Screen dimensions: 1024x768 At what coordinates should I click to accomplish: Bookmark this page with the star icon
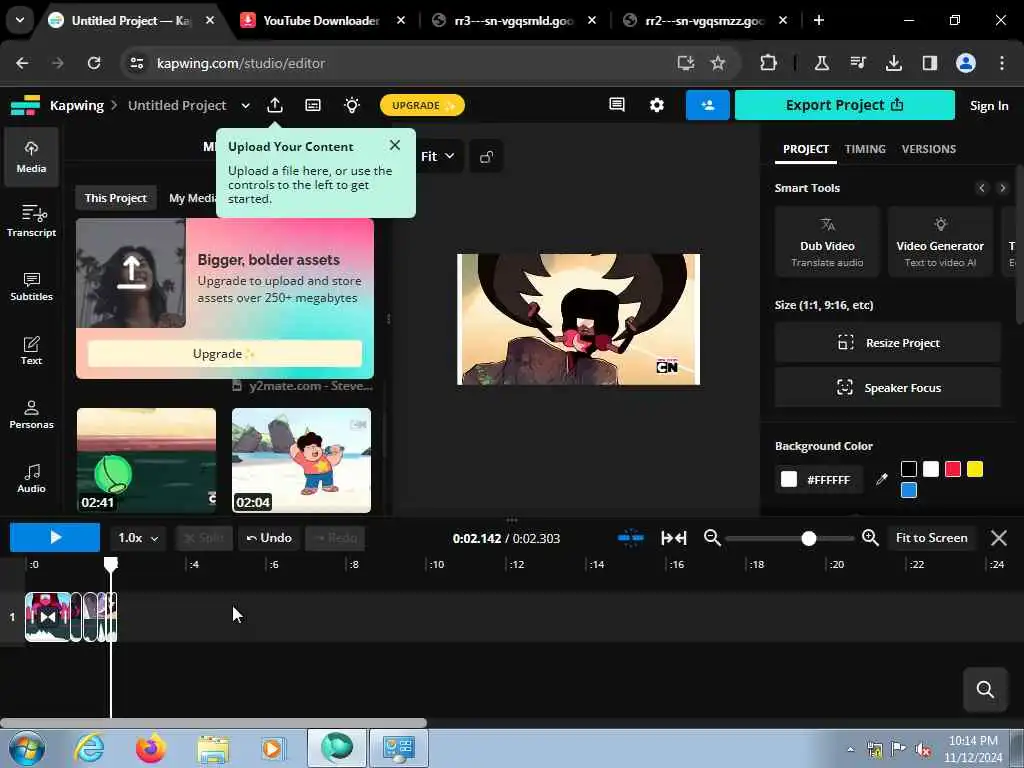click(x=718, y=63)
